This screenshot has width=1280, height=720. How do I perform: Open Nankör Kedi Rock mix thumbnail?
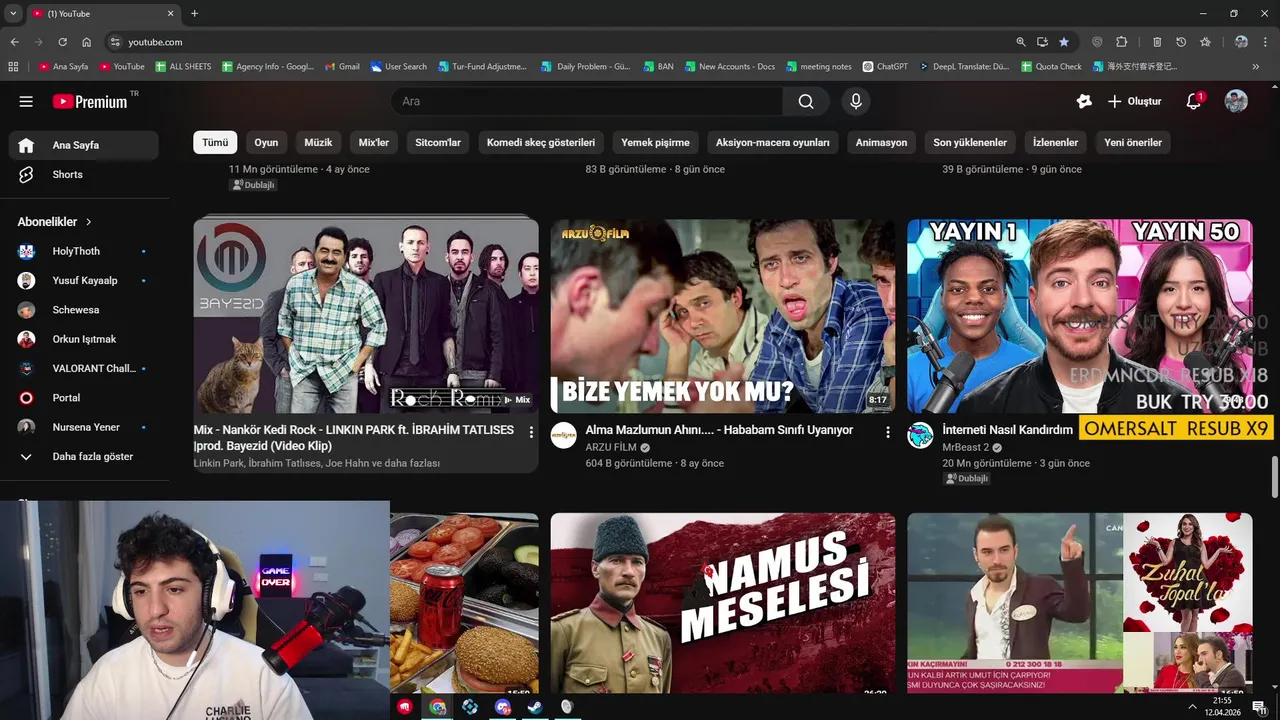[366, 316]
